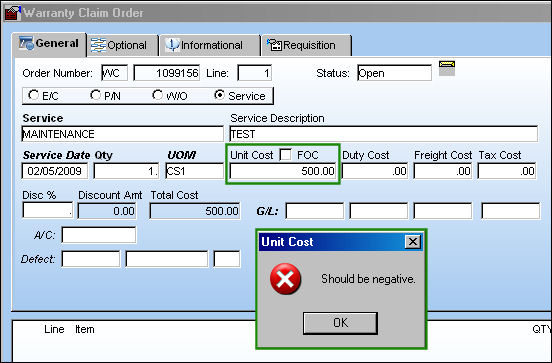
Task: Click OK in the Unit Cost dialog
Action: point(340,323)
